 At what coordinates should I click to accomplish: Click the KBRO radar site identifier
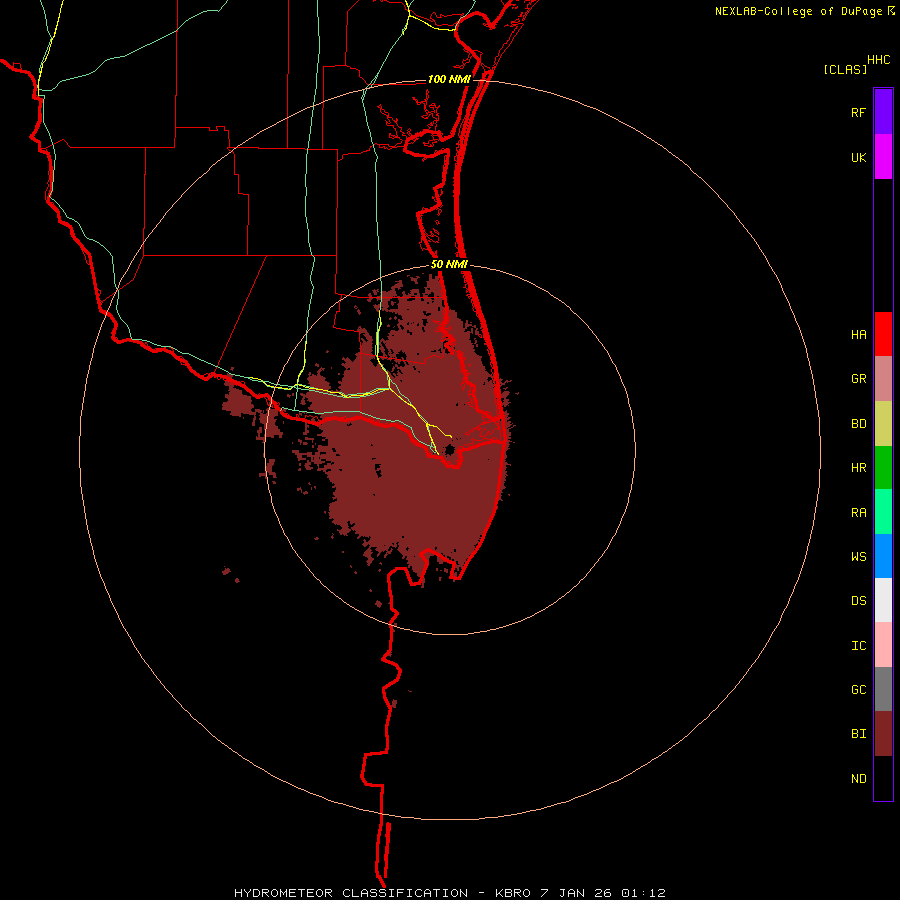pos(513,893)
